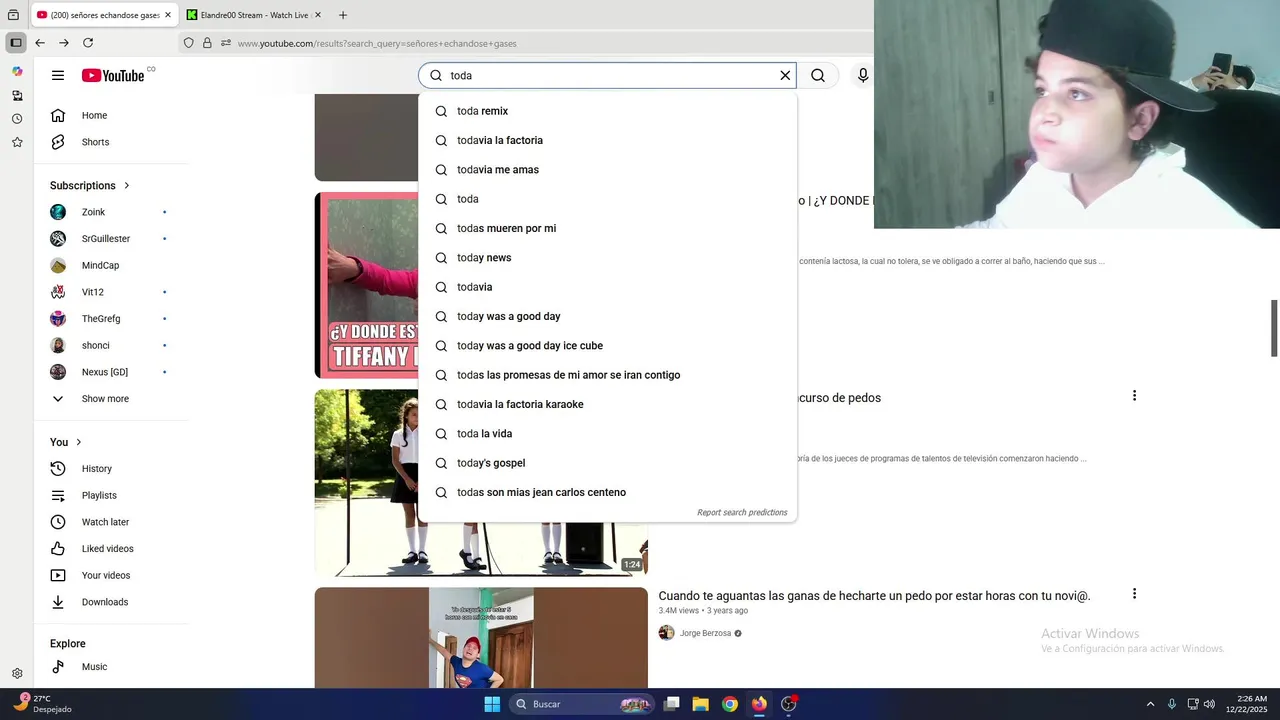This screenshot has height=720, width=1280.
Task: Open shonci channel from subscriptions
Action: pos(111,345)
